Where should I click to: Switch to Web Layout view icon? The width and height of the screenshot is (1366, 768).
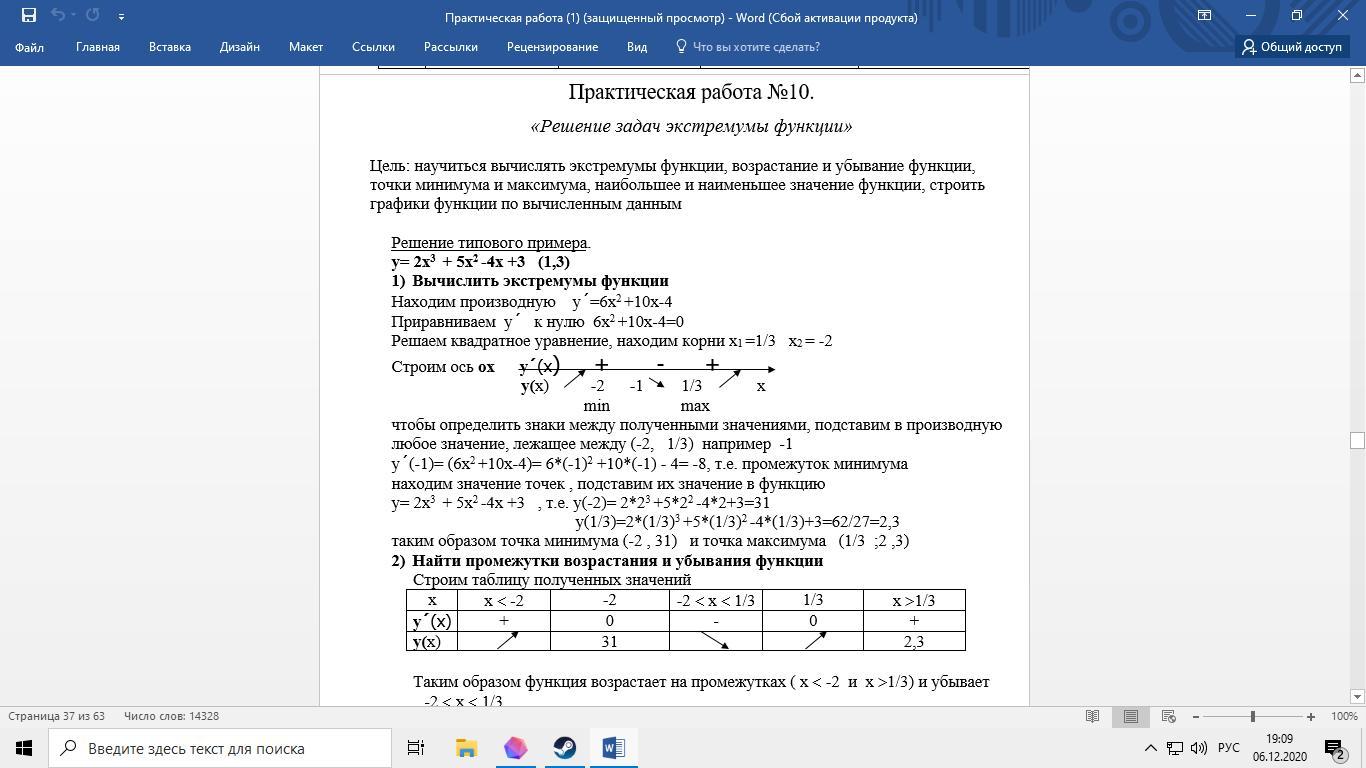(1167, 716)
